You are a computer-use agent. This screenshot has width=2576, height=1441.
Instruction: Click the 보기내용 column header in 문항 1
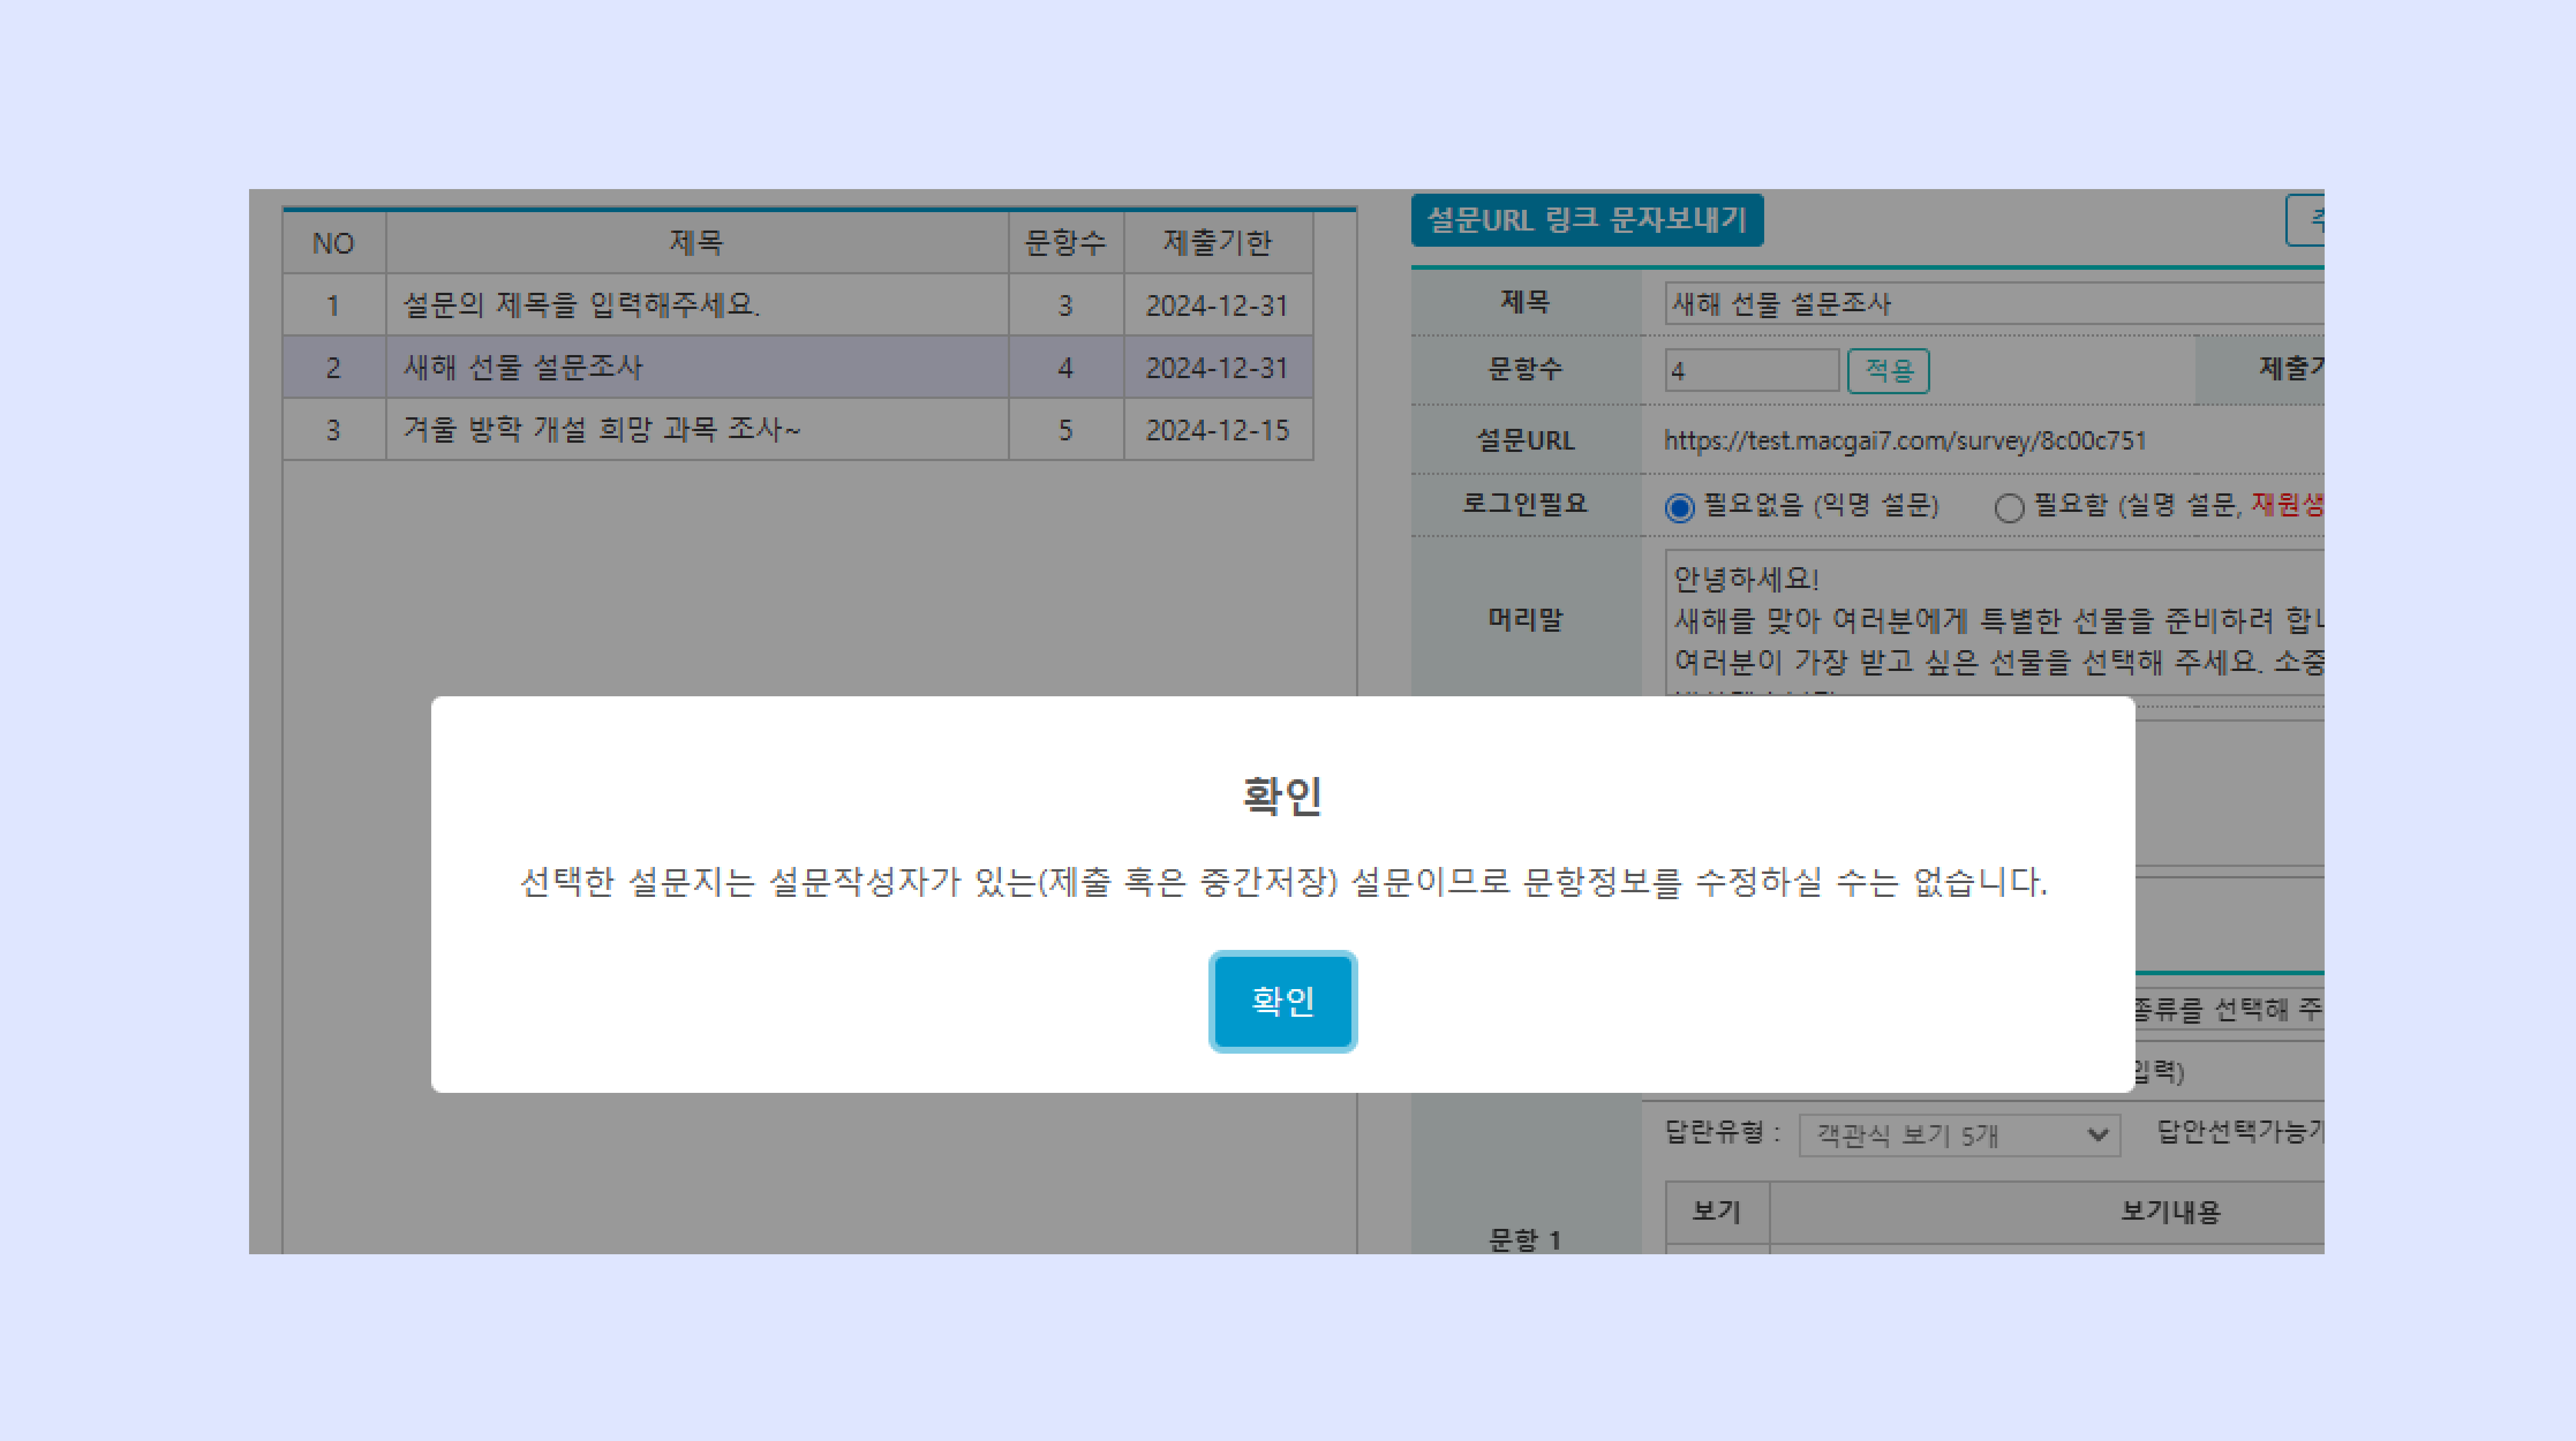[x=2170, y=1212]
